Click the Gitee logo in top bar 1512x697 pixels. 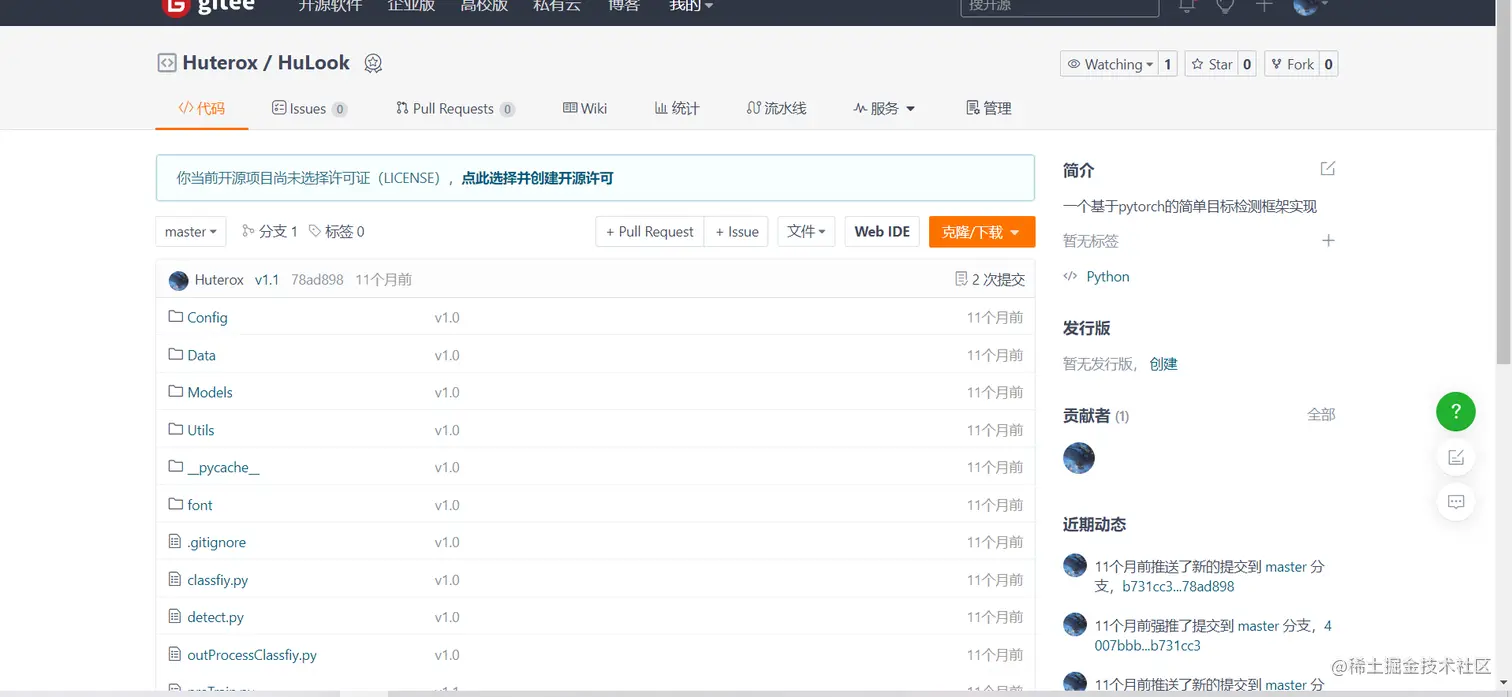(208, 6)
